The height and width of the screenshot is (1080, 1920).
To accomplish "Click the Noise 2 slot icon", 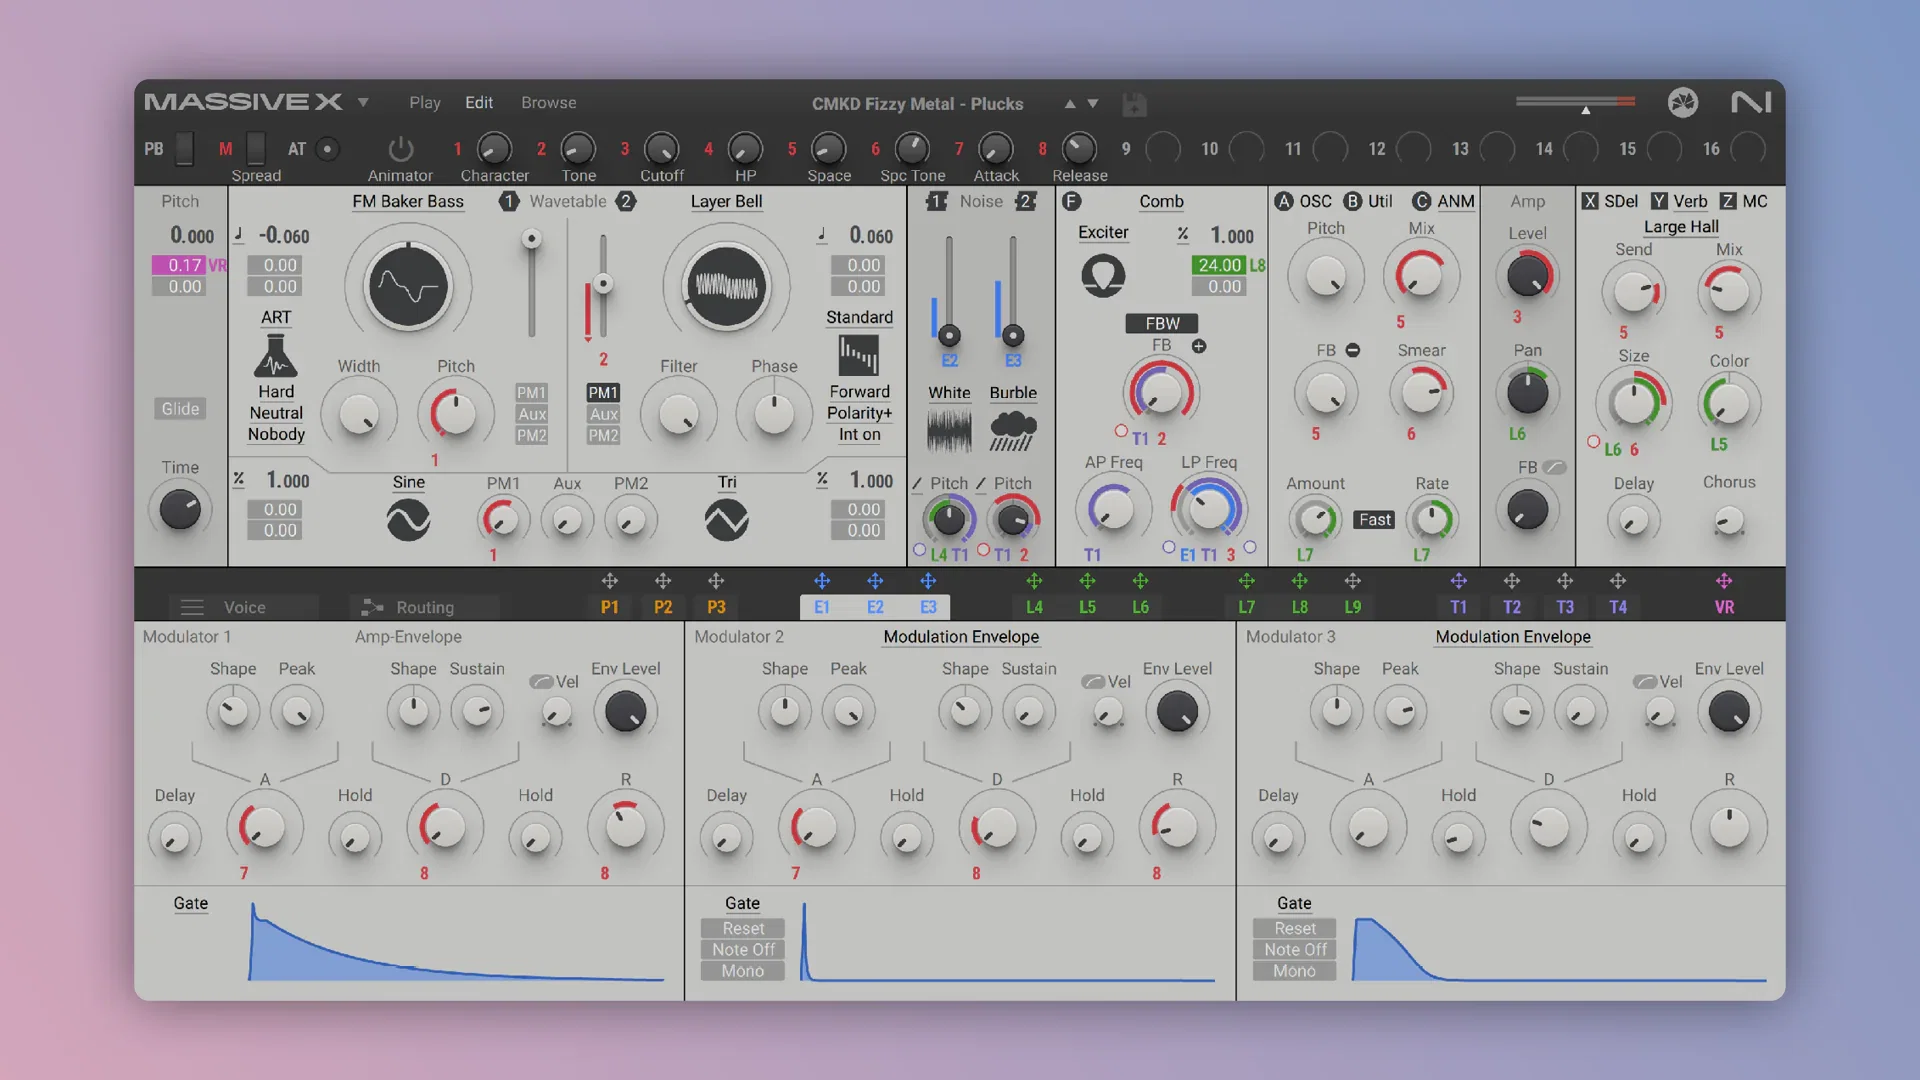I will (1026, 201).
